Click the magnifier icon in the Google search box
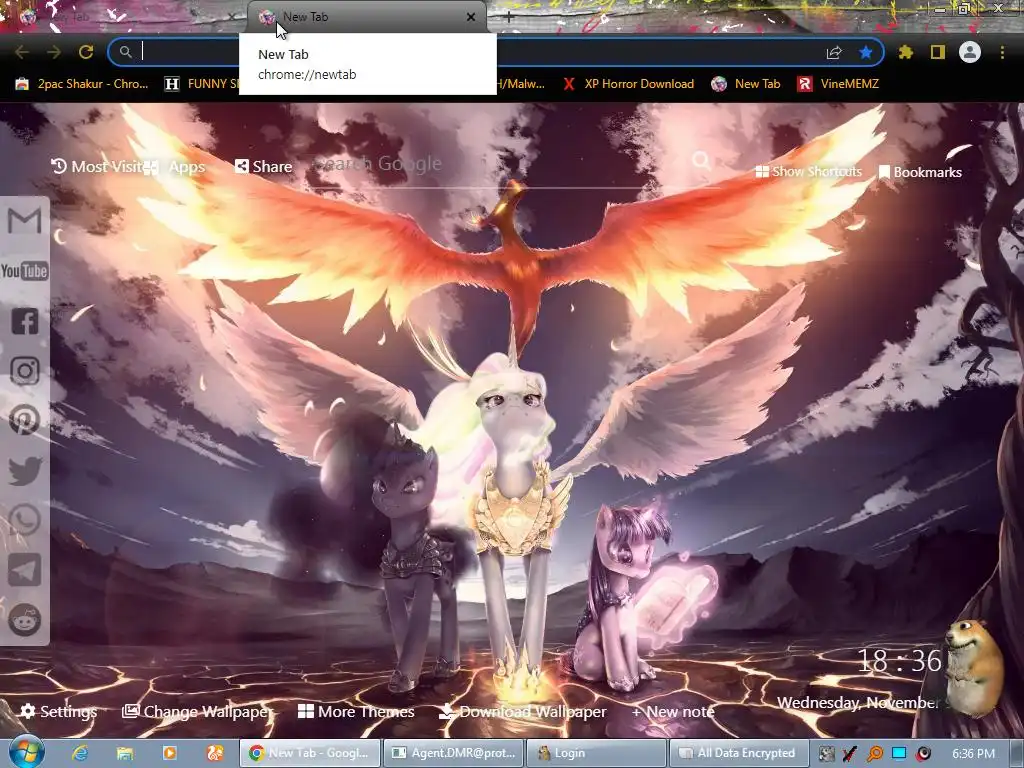Viewport: 1024px width, 768px height. 701,160
